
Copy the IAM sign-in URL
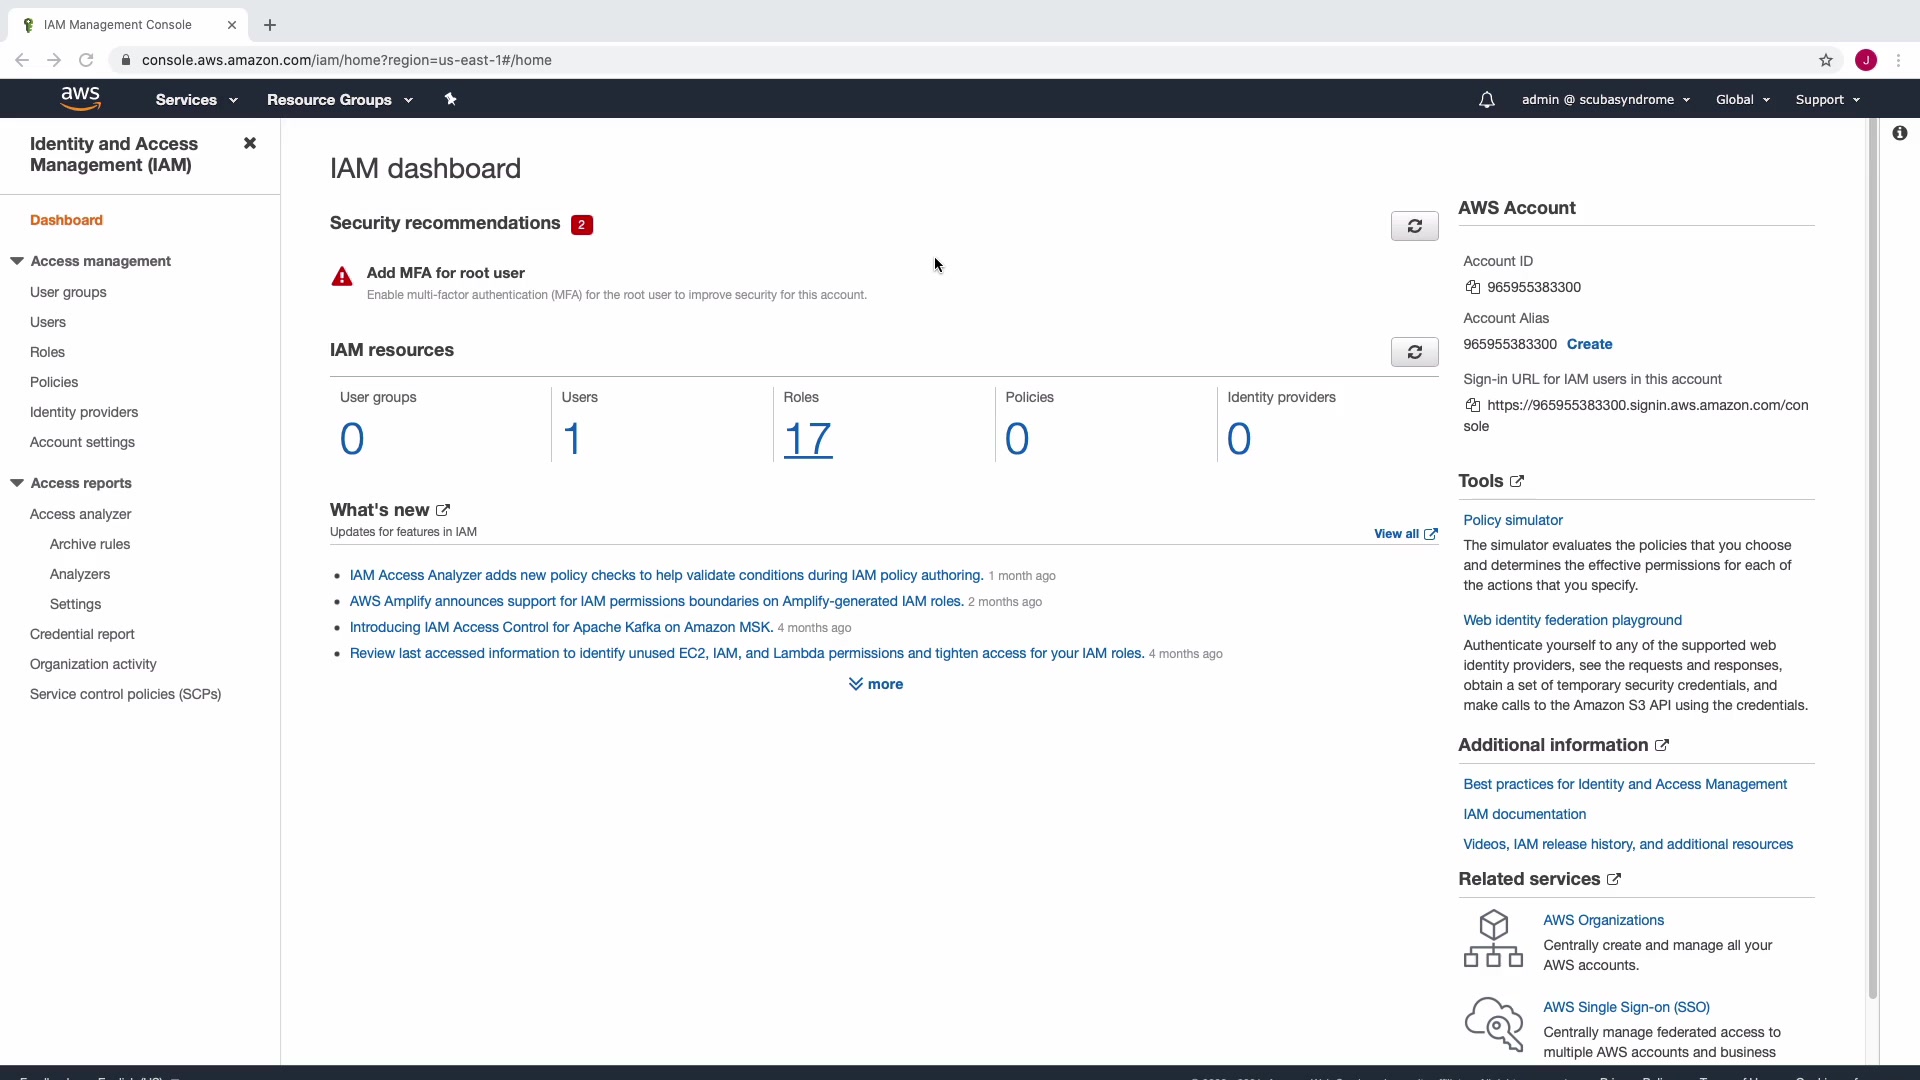(1472, 406)
